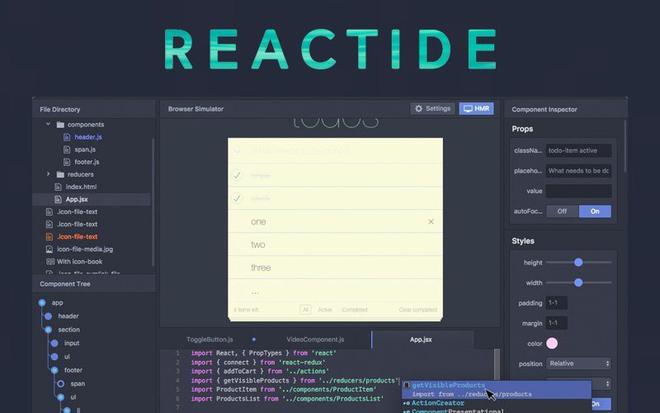Collapse the components folder chevron
This screenshot has width=660, height=413.
48,124
